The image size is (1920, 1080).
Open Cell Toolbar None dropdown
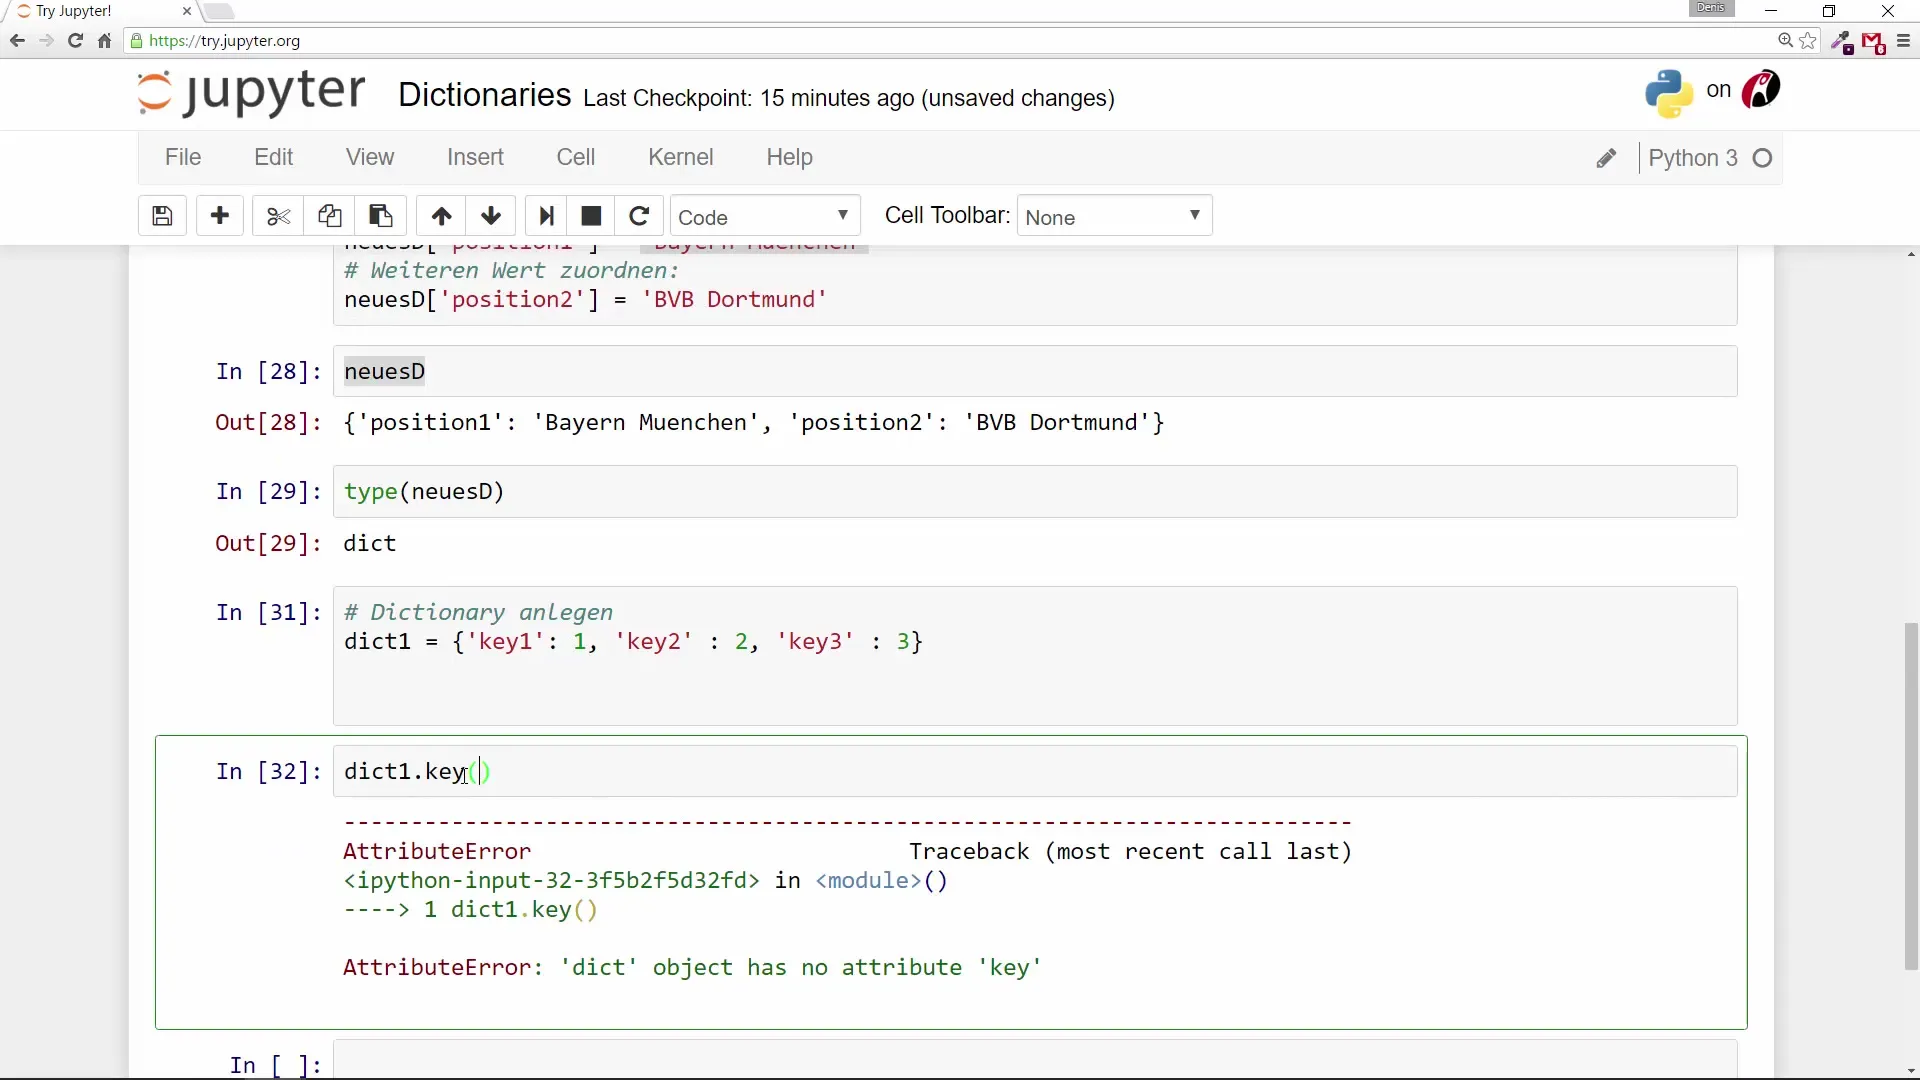[1114, 216]
